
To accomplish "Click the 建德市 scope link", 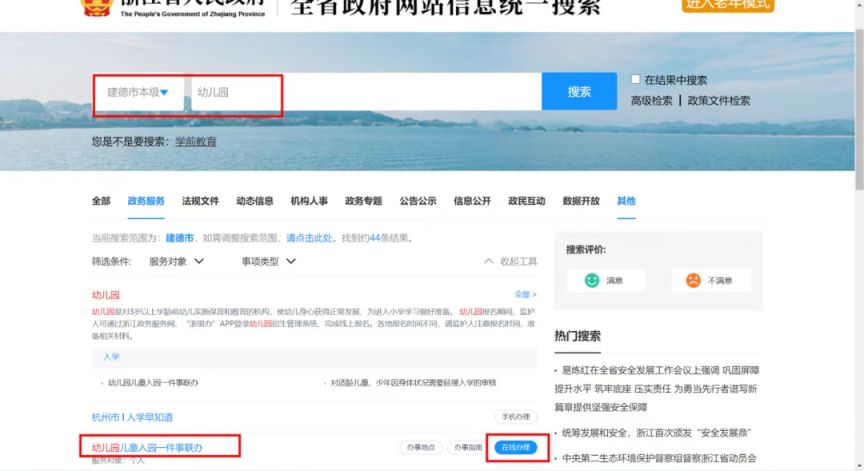I will [x=180, y=238].
